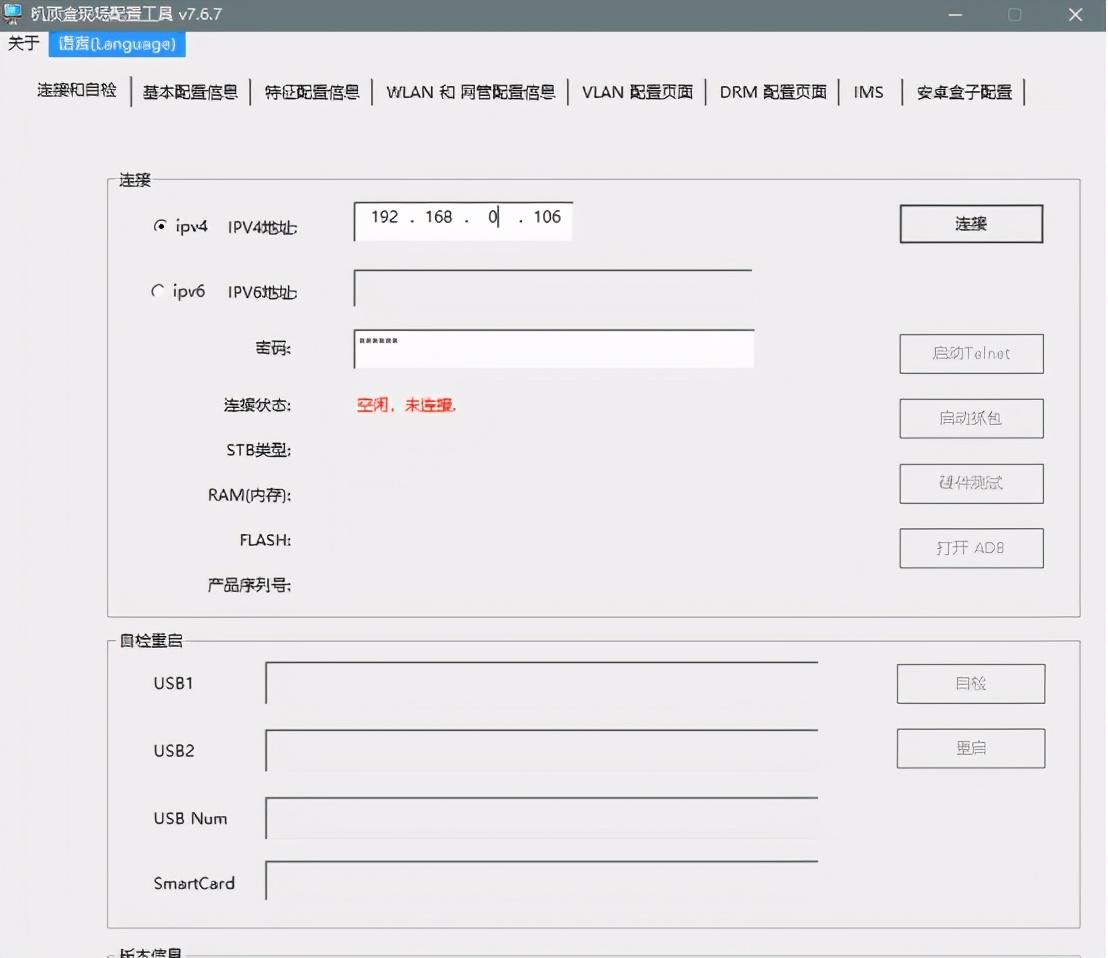Click the app icon in the title bar
This screenshot has height=958, width=1108.
tap(13, 13)
